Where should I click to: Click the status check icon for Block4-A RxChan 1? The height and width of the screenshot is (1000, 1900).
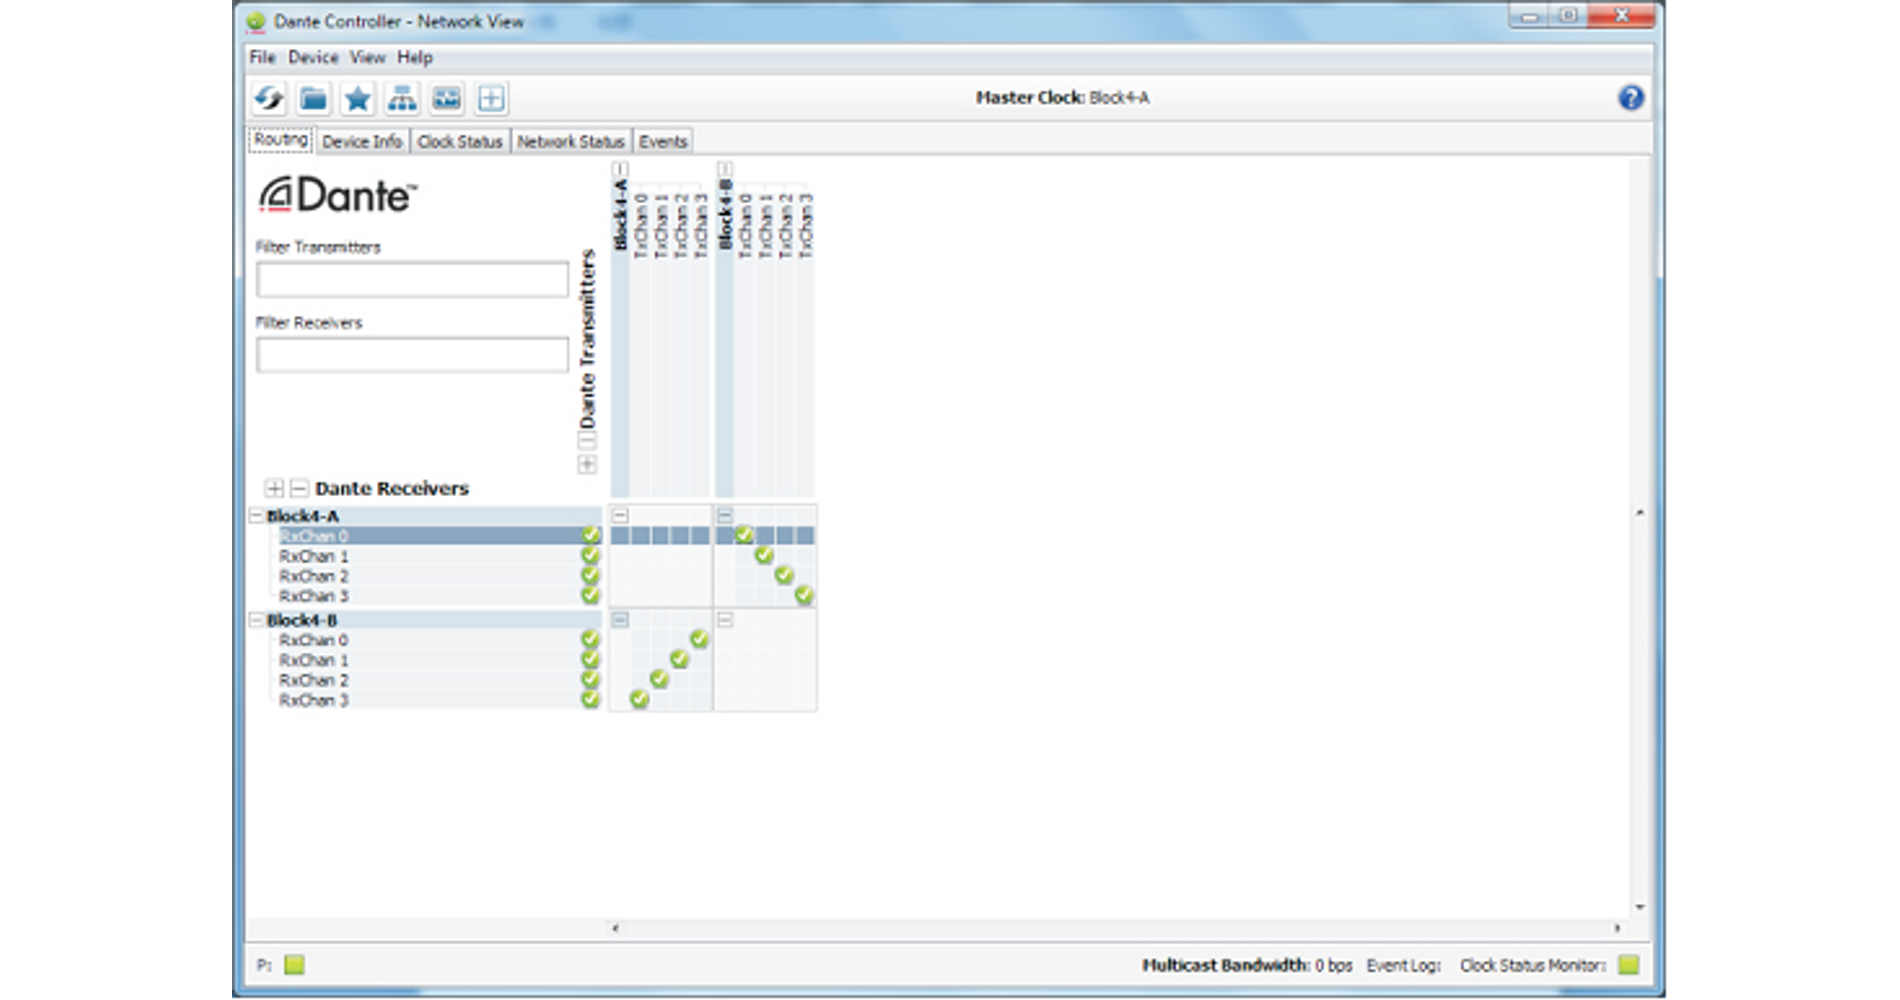pyautogui.click(x=590, y=556)
